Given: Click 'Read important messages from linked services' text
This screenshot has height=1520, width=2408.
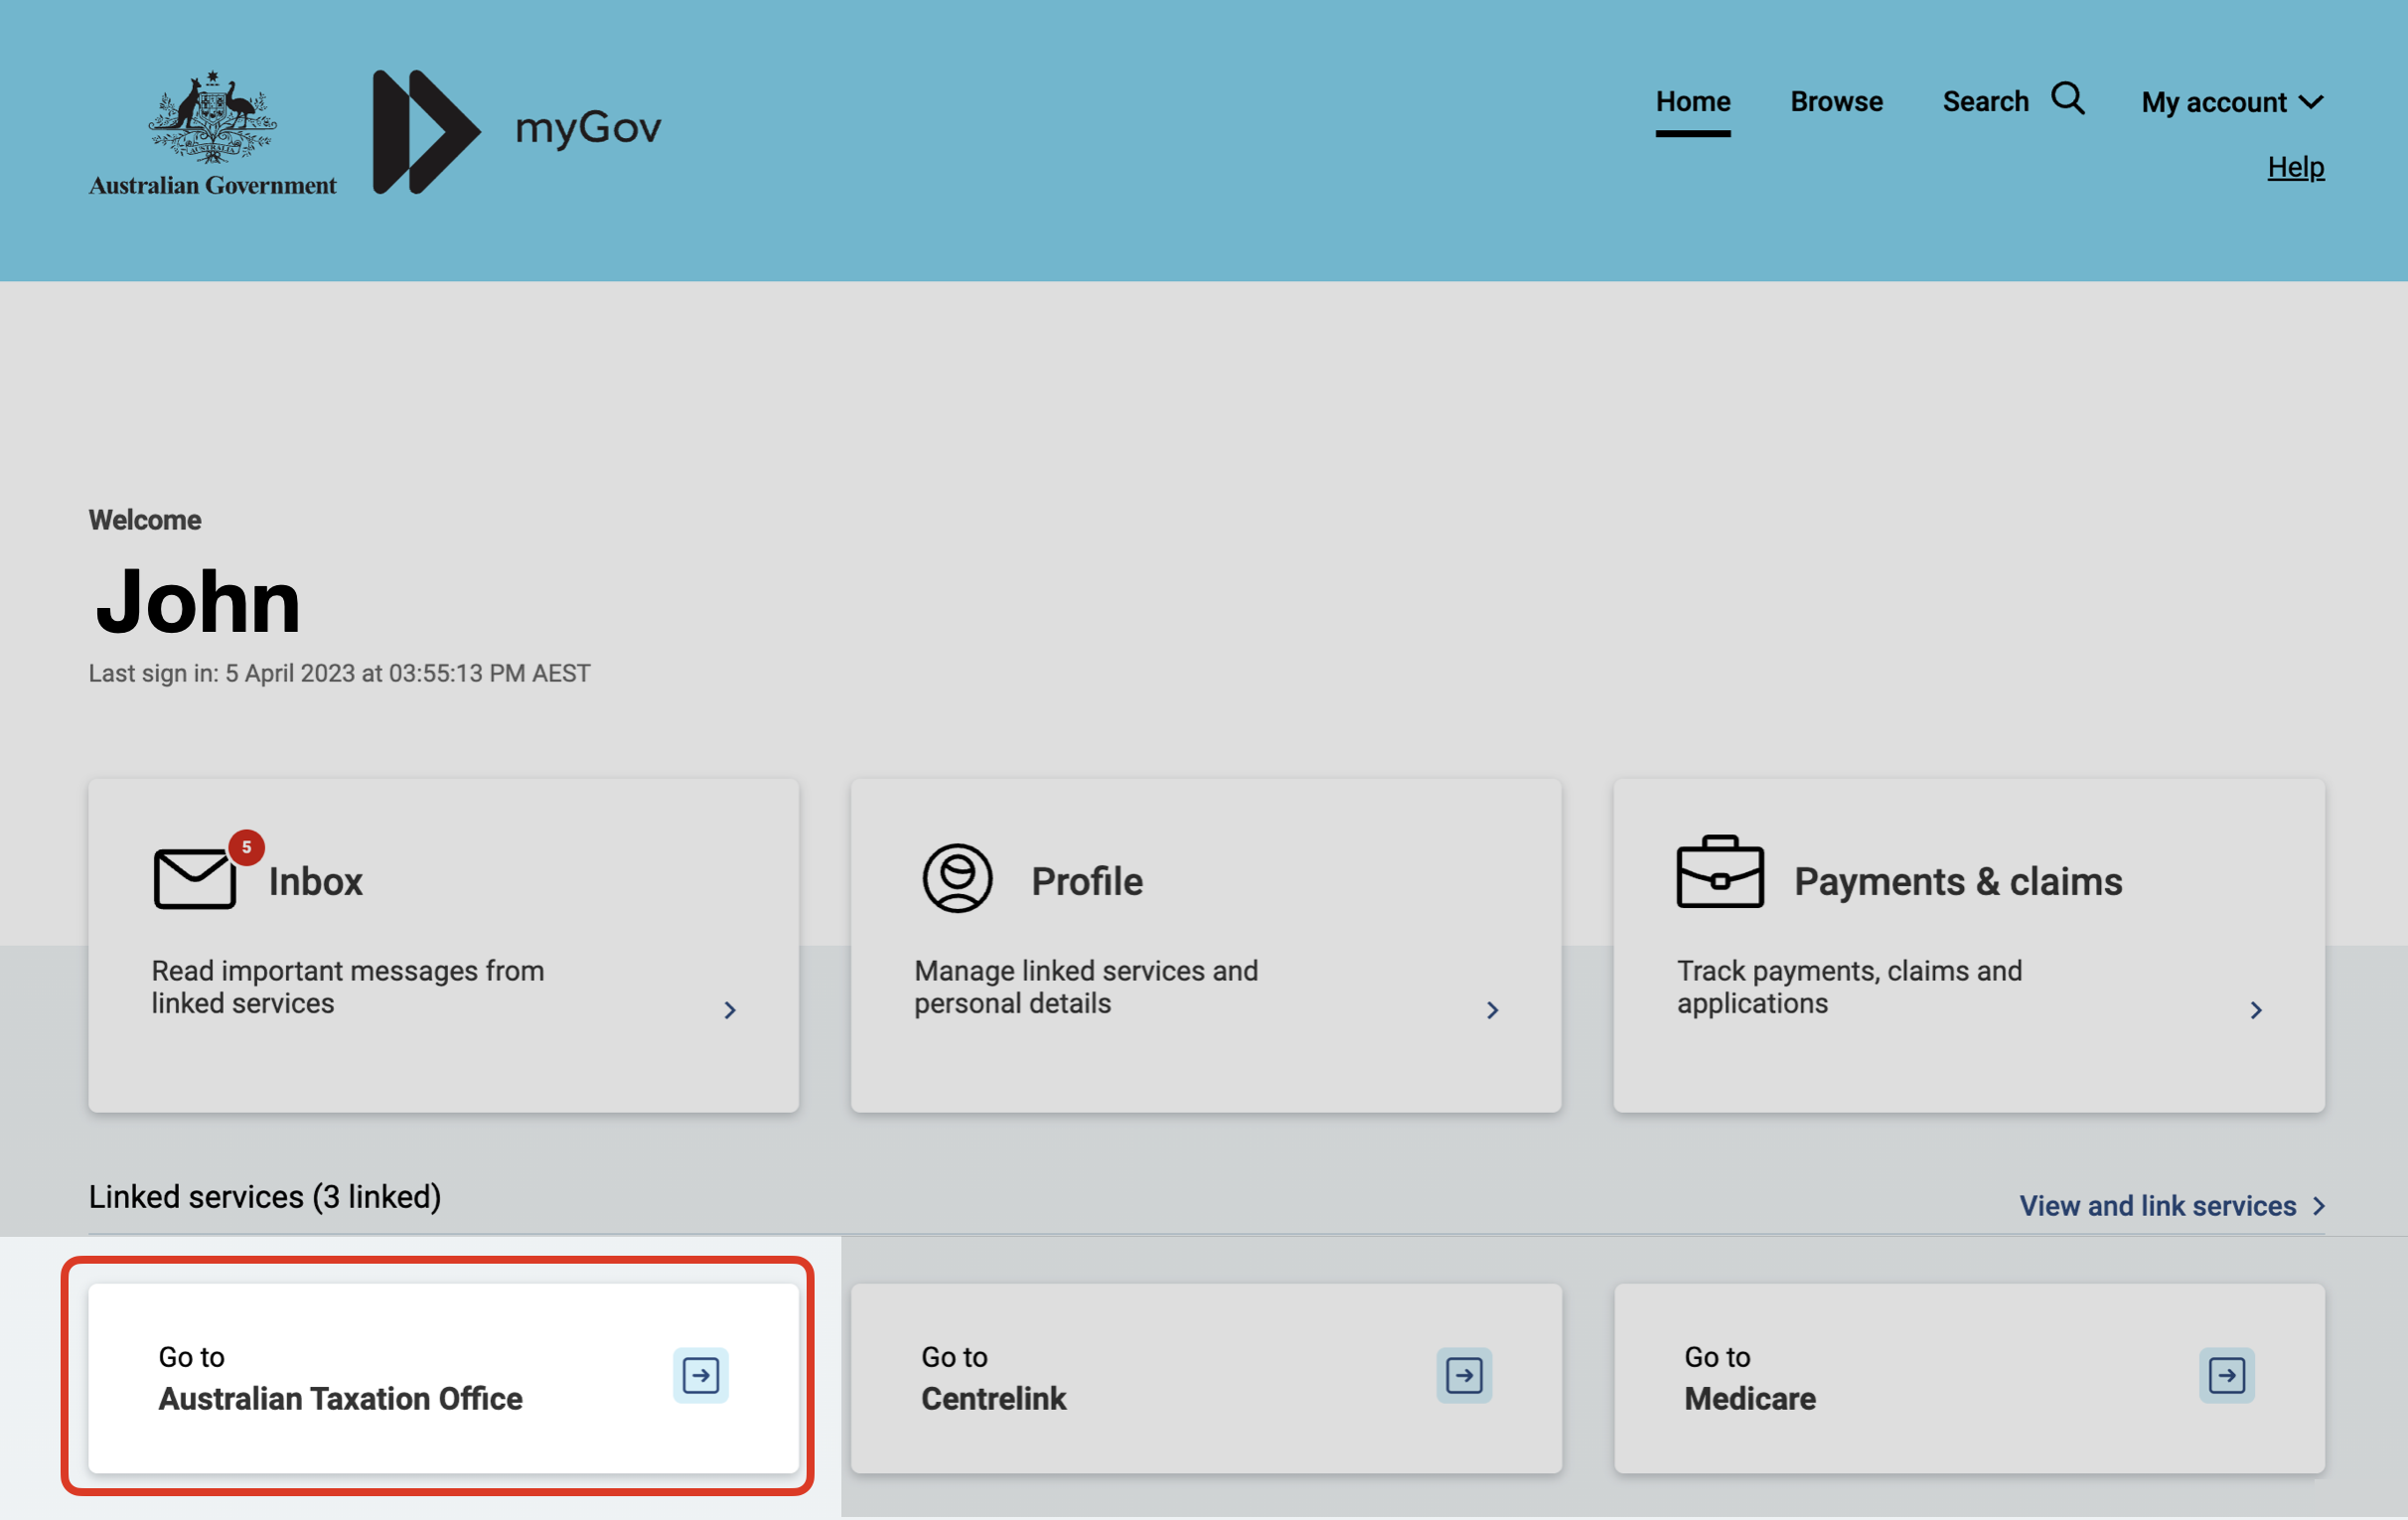Looking at the screenshot, I should [348, 987].
